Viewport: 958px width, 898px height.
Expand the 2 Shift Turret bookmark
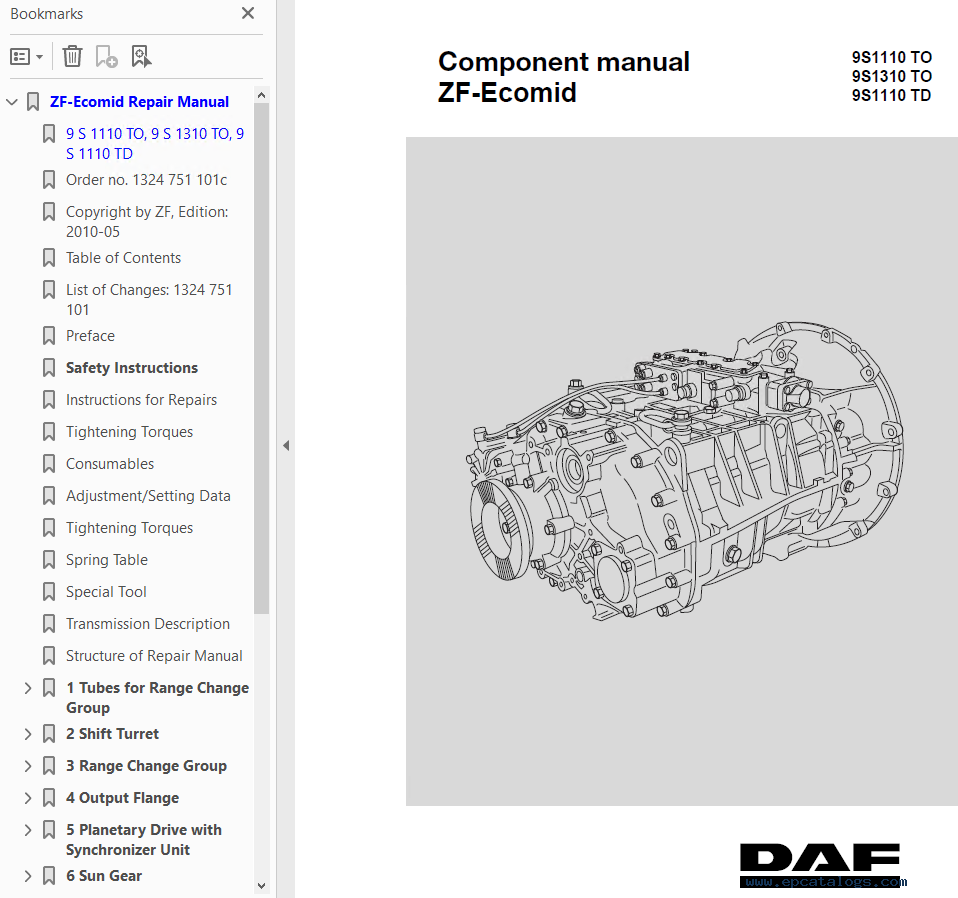(x=27, y=734)
